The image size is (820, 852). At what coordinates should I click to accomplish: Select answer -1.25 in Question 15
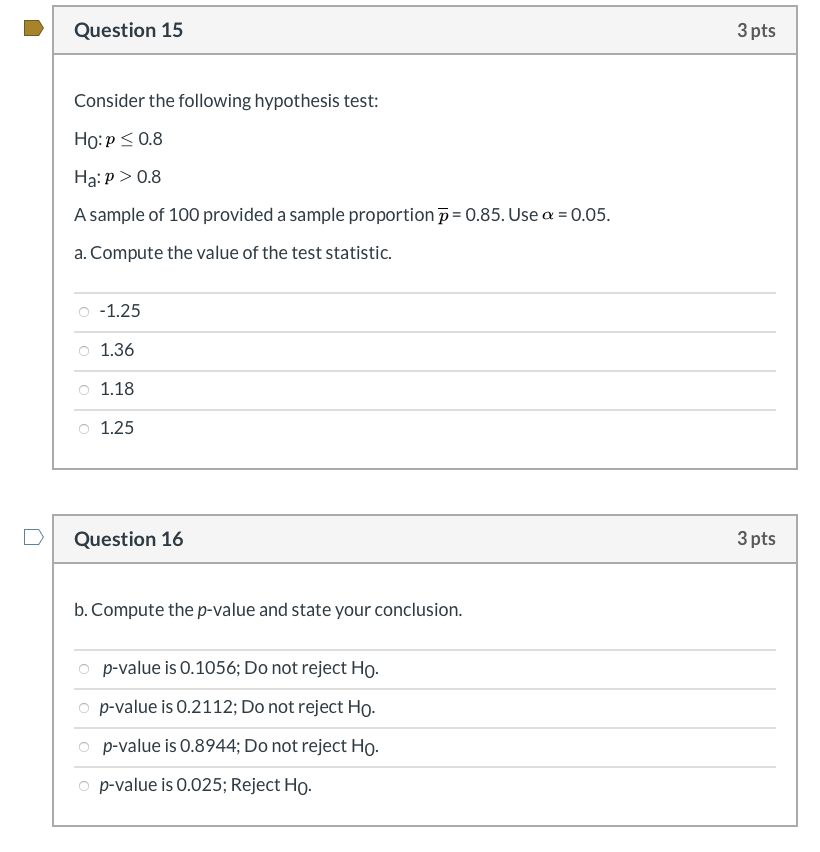coord(84,311)
